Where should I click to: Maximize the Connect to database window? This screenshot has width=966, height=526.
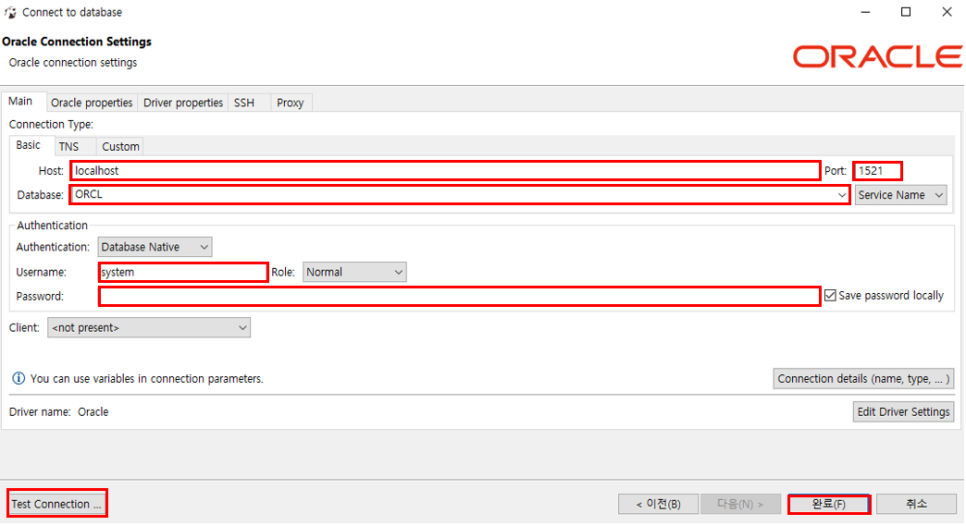(906, 12)
